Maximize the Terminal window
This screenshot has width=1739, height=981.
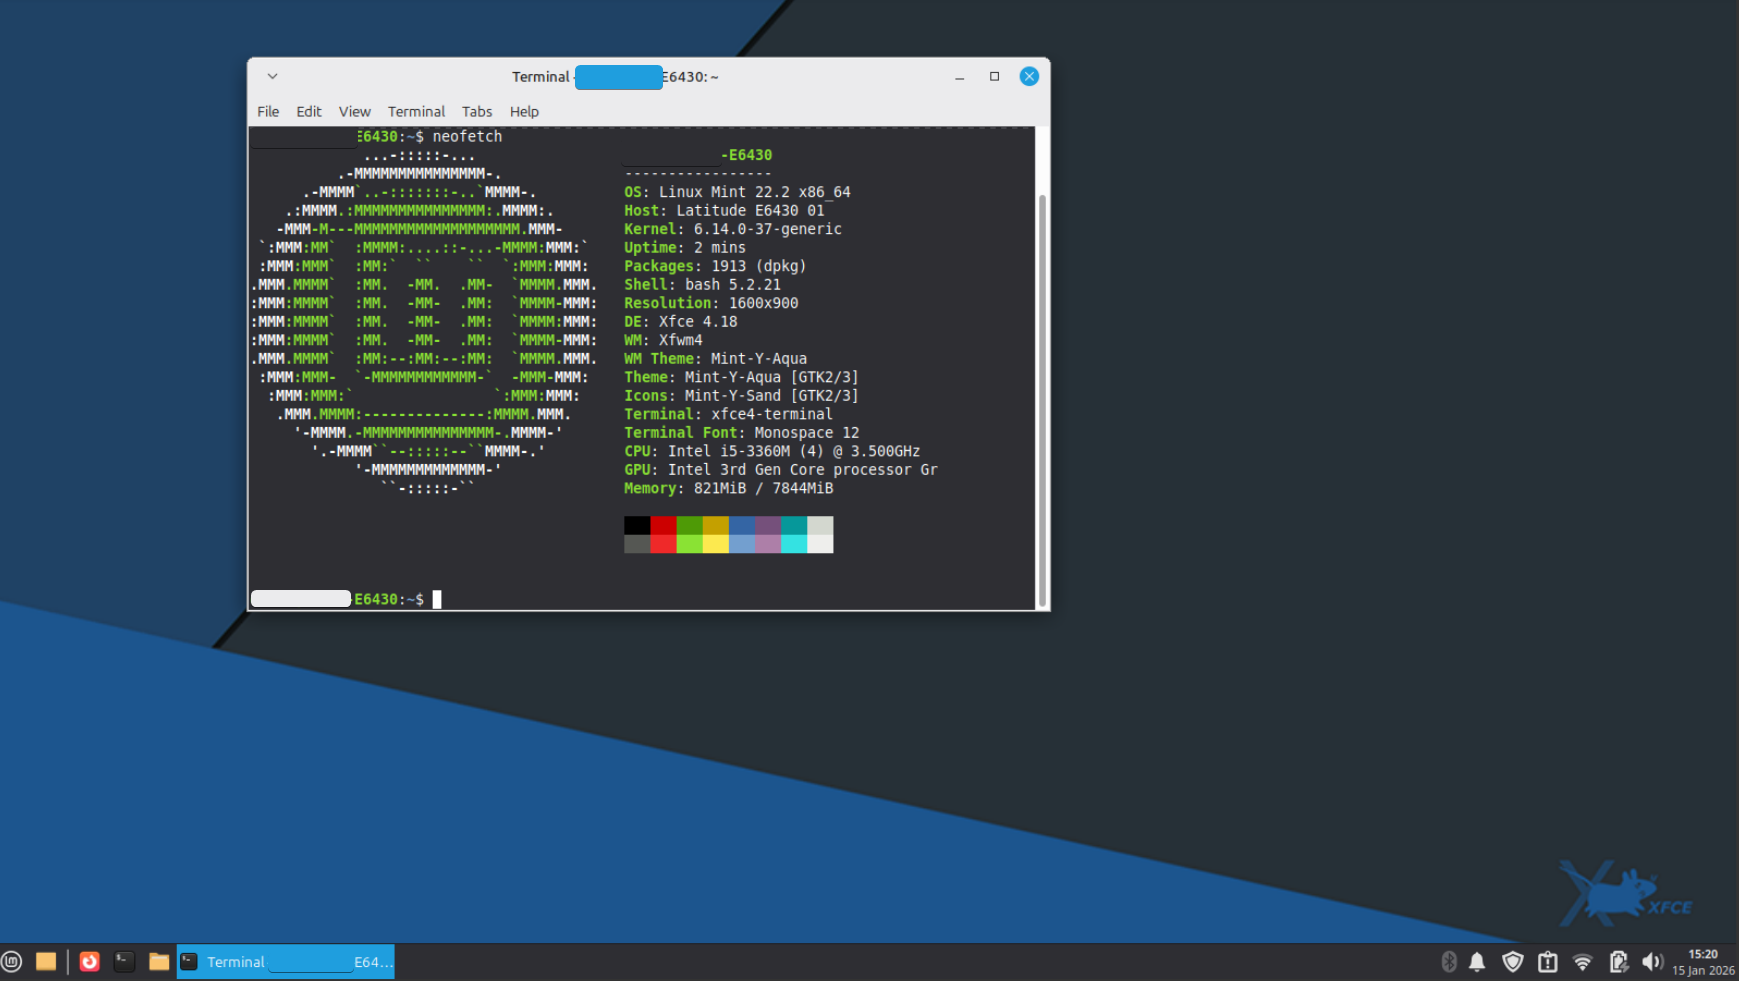pyautogui.click(x=994, y=77)
